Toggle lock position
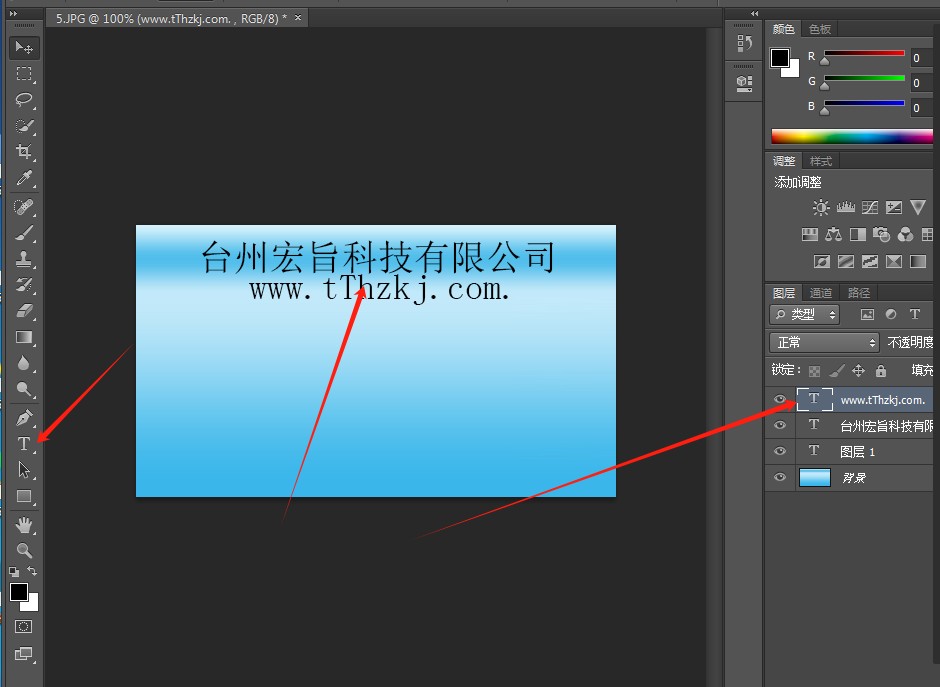The height and width of the screenshot is (687, 940). 858,371
